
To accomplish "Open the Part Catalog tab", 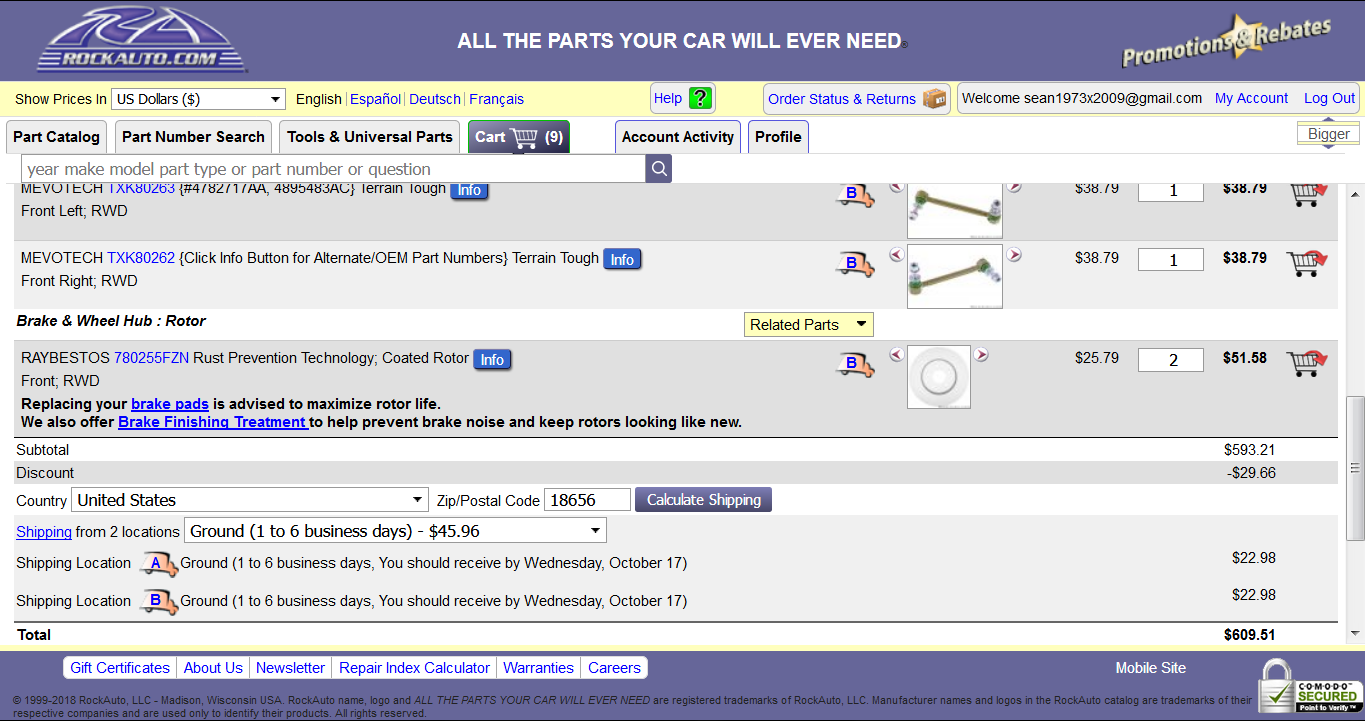I will (57, 137).
